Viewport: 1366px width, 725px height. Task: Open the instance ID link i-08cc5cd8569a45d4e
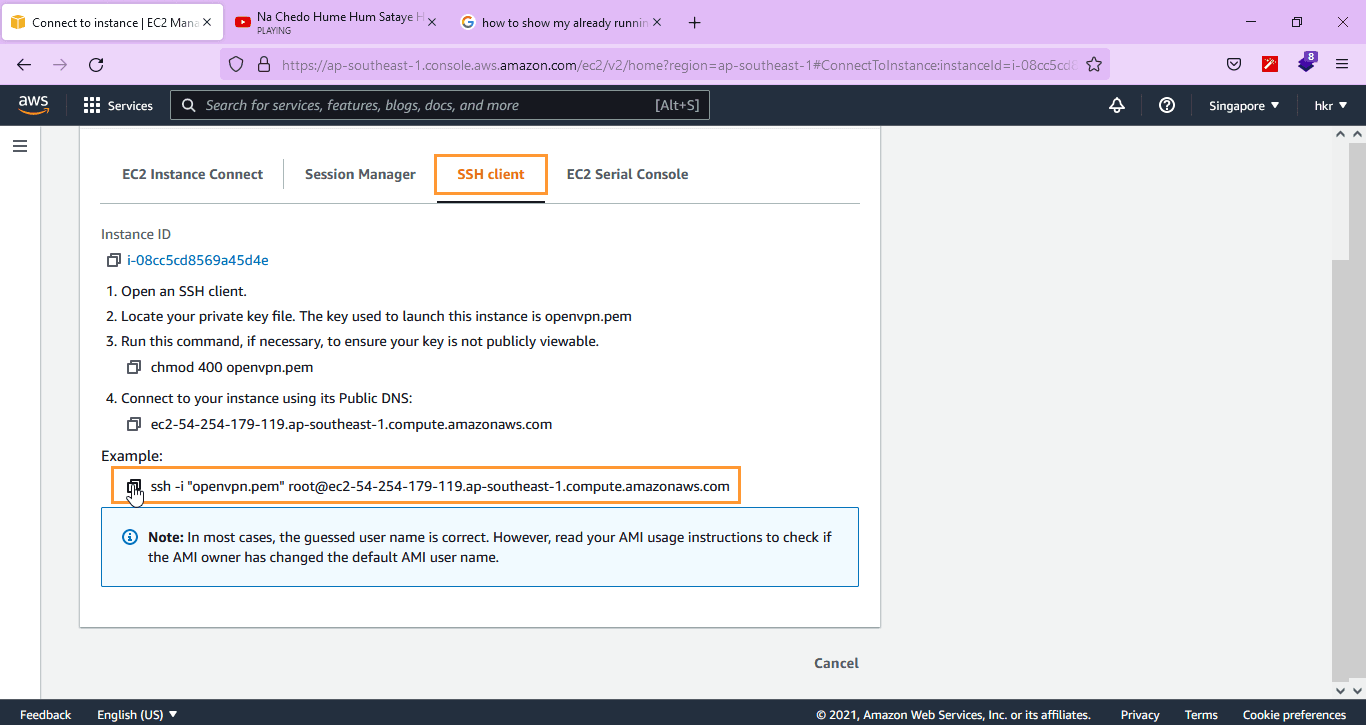[198, 260]
